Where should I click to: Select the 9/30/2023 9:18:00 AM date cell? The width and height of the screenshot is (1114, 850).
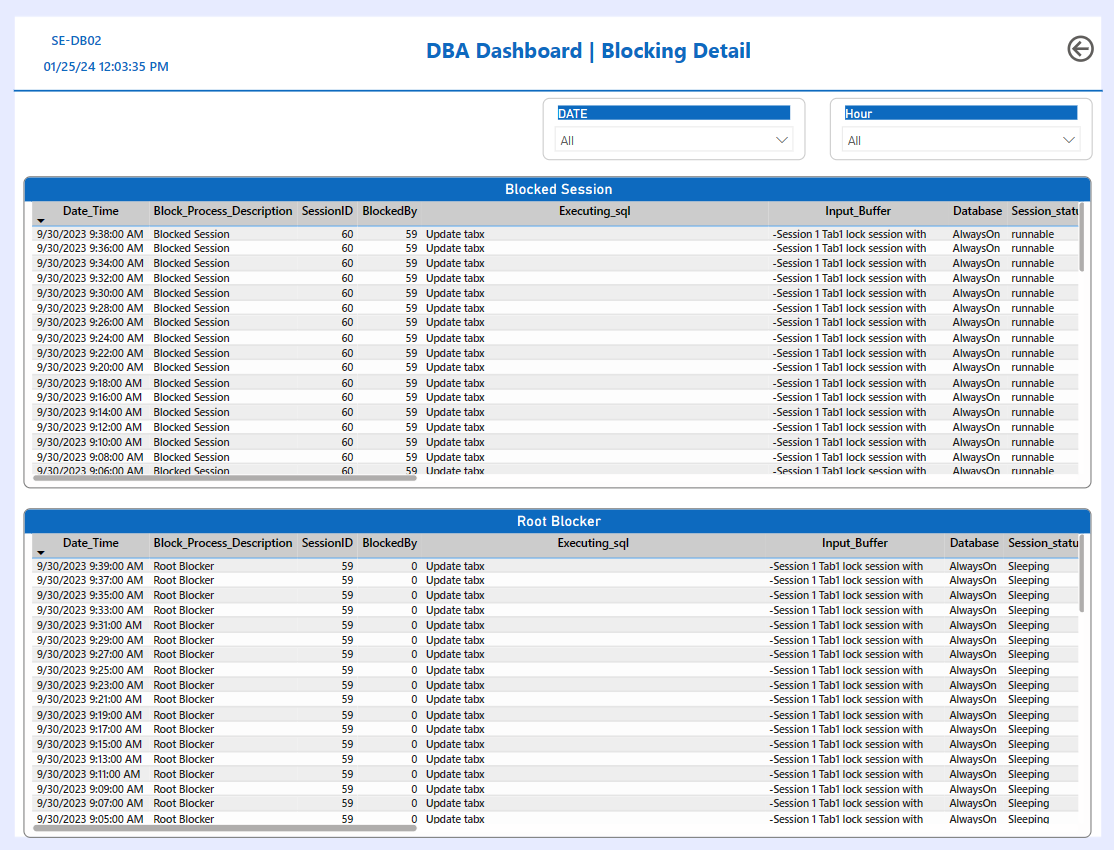click(90, 383)
